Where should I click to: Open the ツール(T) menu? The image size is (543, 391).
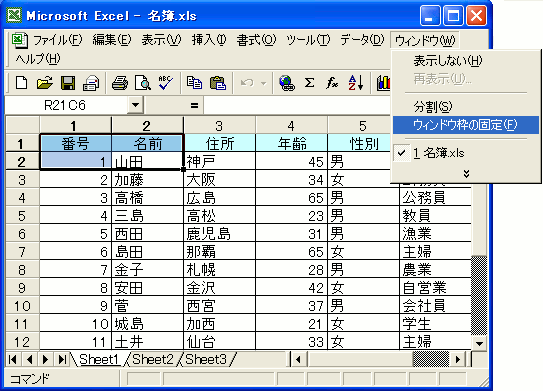(x=308, y=40)
